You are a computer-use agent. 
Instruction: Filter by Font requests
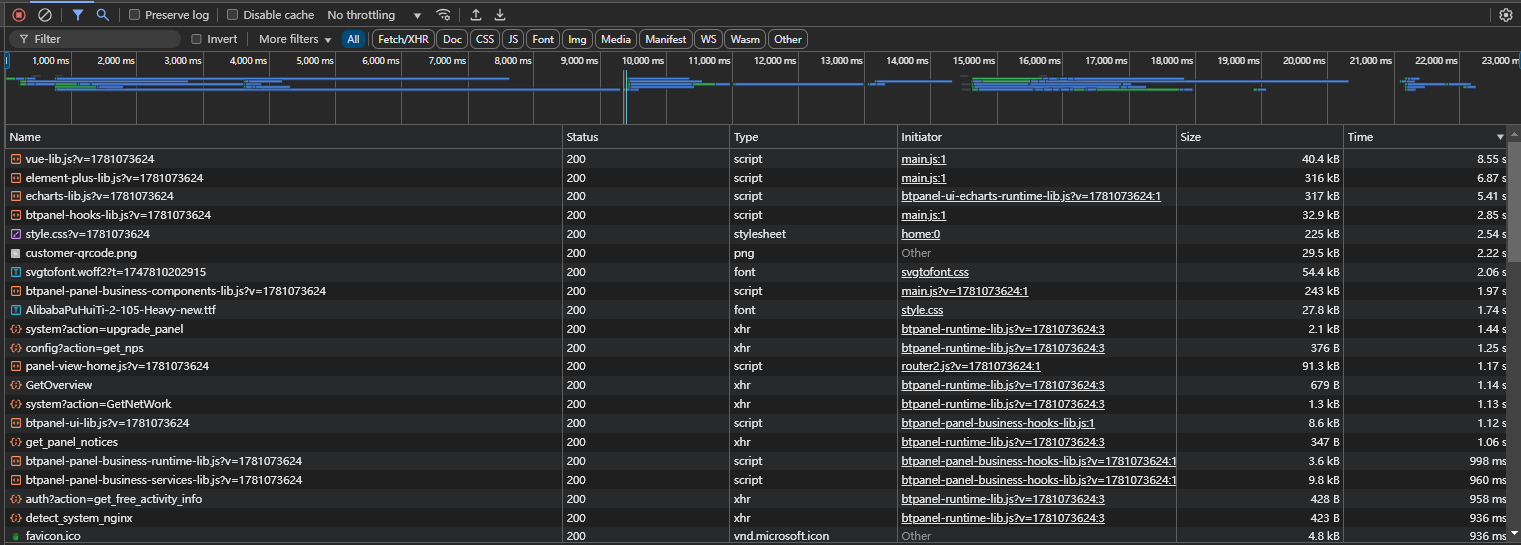(x=543, y=39)
